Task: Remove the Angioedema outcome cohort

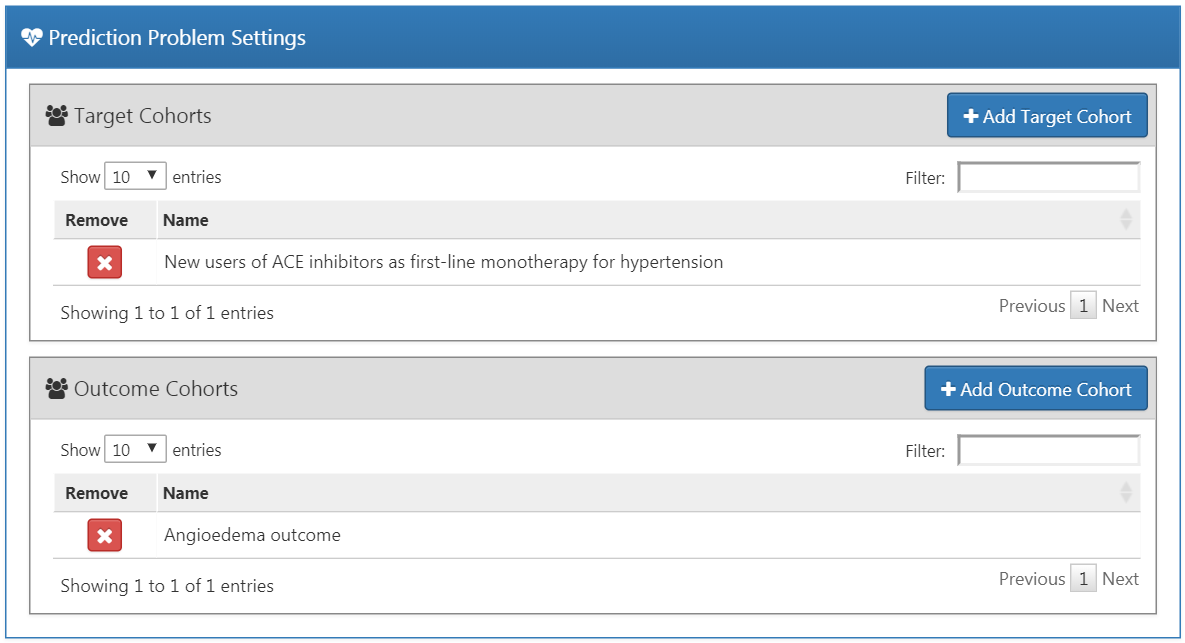Action: 104,535
